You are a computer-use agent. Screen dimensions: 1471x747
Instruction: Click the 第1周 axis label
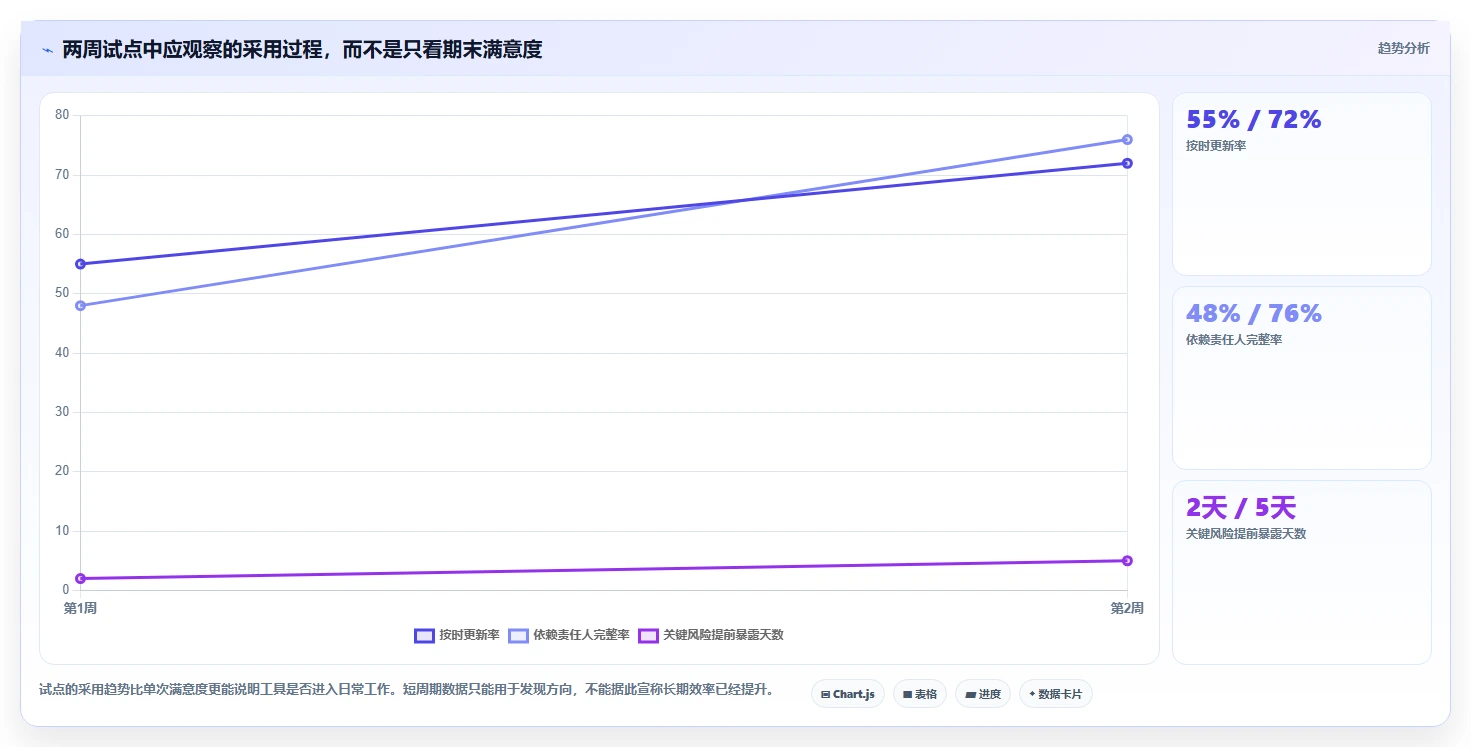[80, 608]
